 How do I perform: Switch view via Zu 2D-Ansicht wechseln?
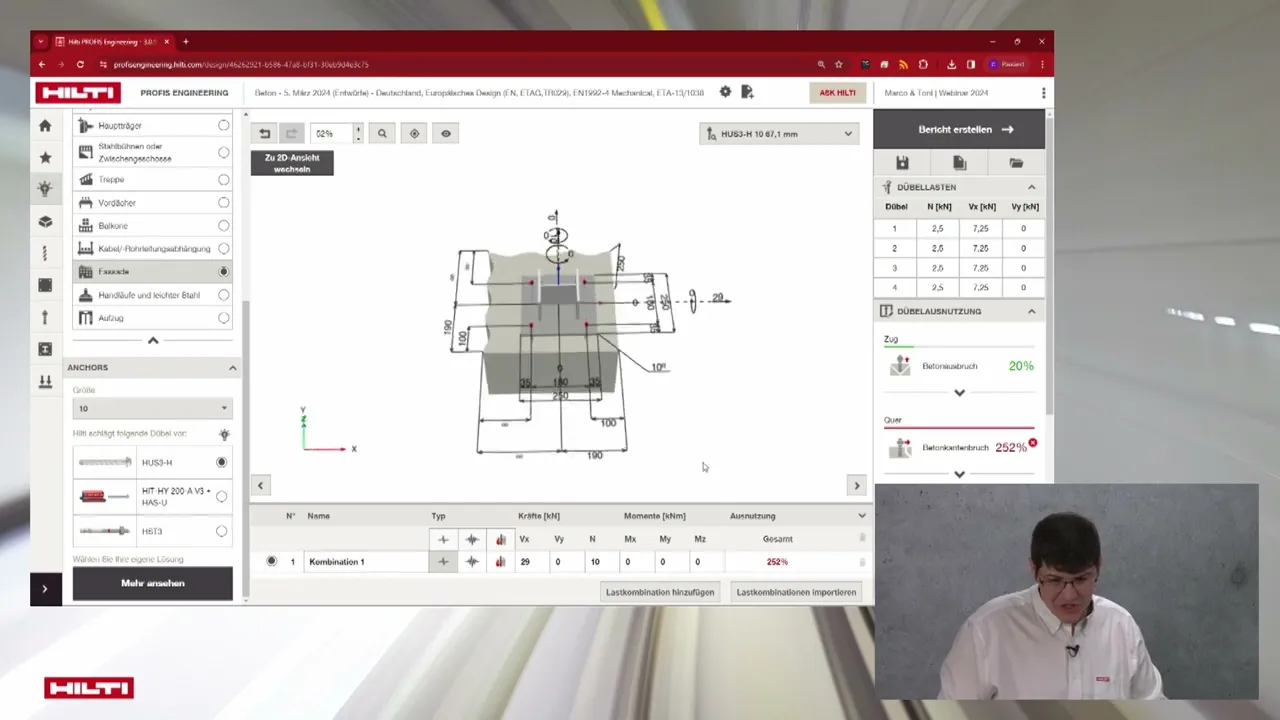point(292,163)
